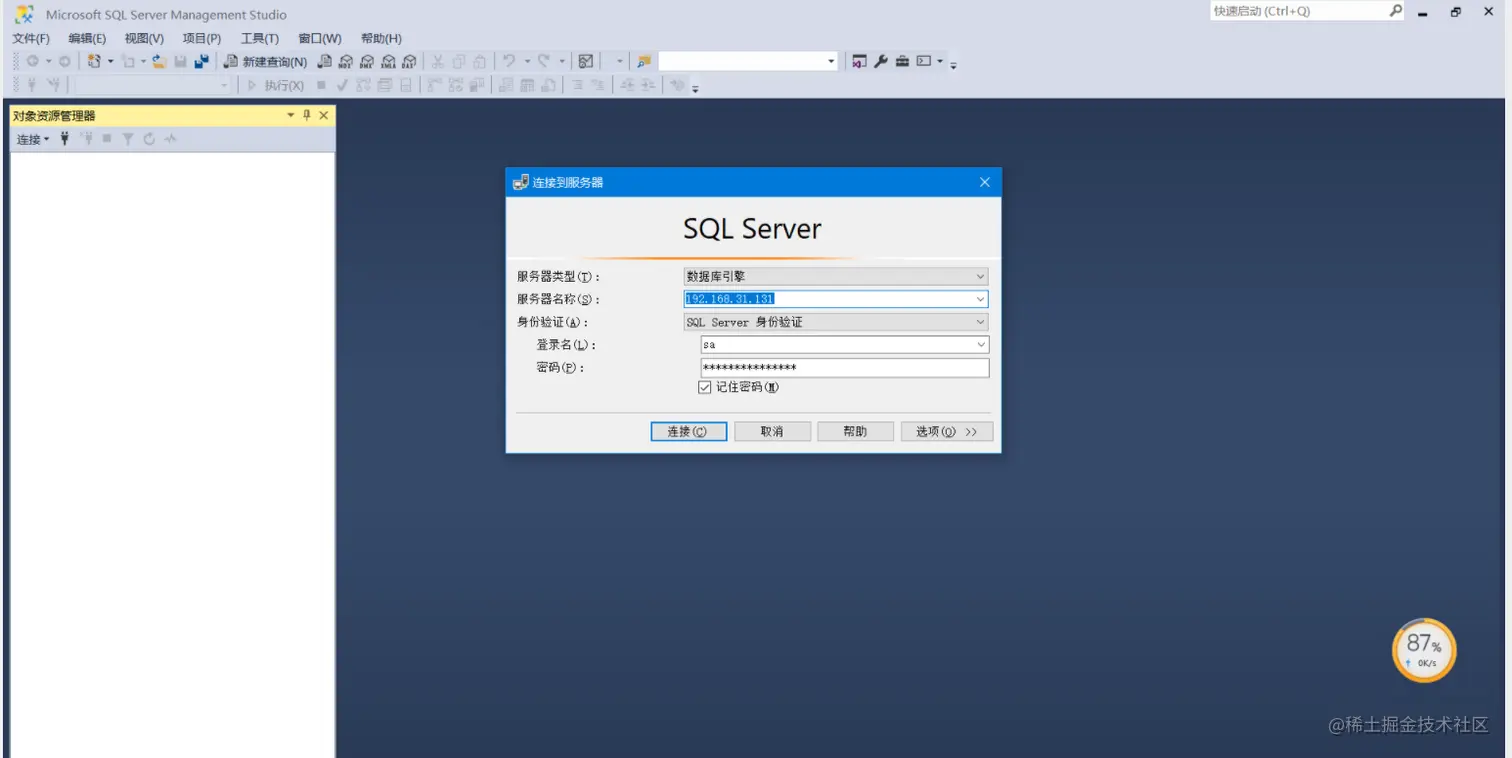Click the undo arrow icon
Screen dimensions: 1512x758
[x=509, y=62]
